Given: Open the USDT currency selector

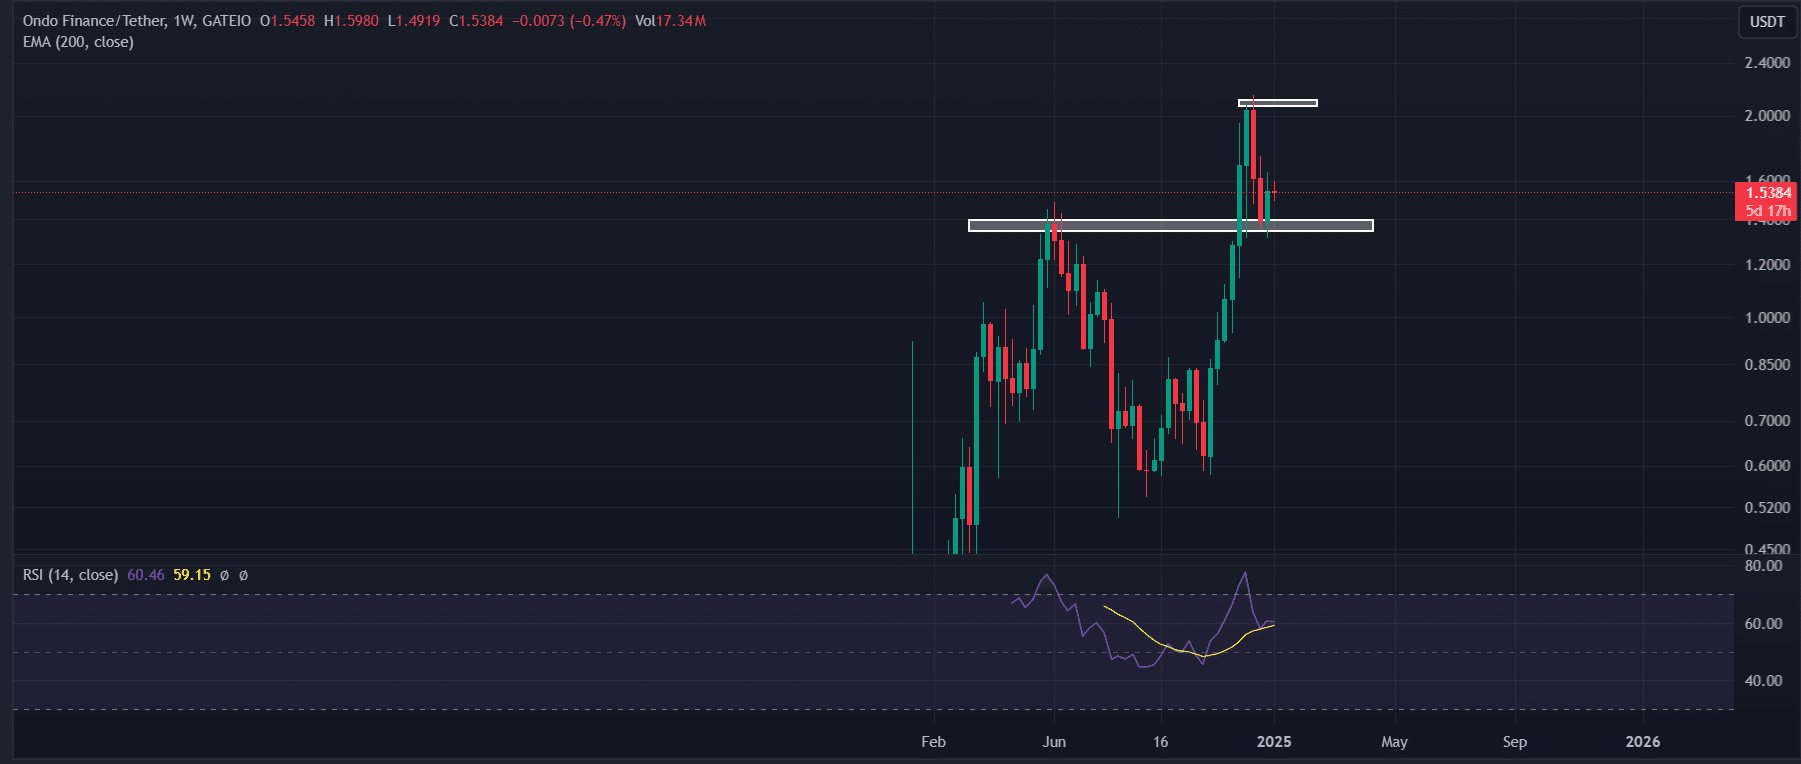Looking at the screenshot, I should [1767, 21].
